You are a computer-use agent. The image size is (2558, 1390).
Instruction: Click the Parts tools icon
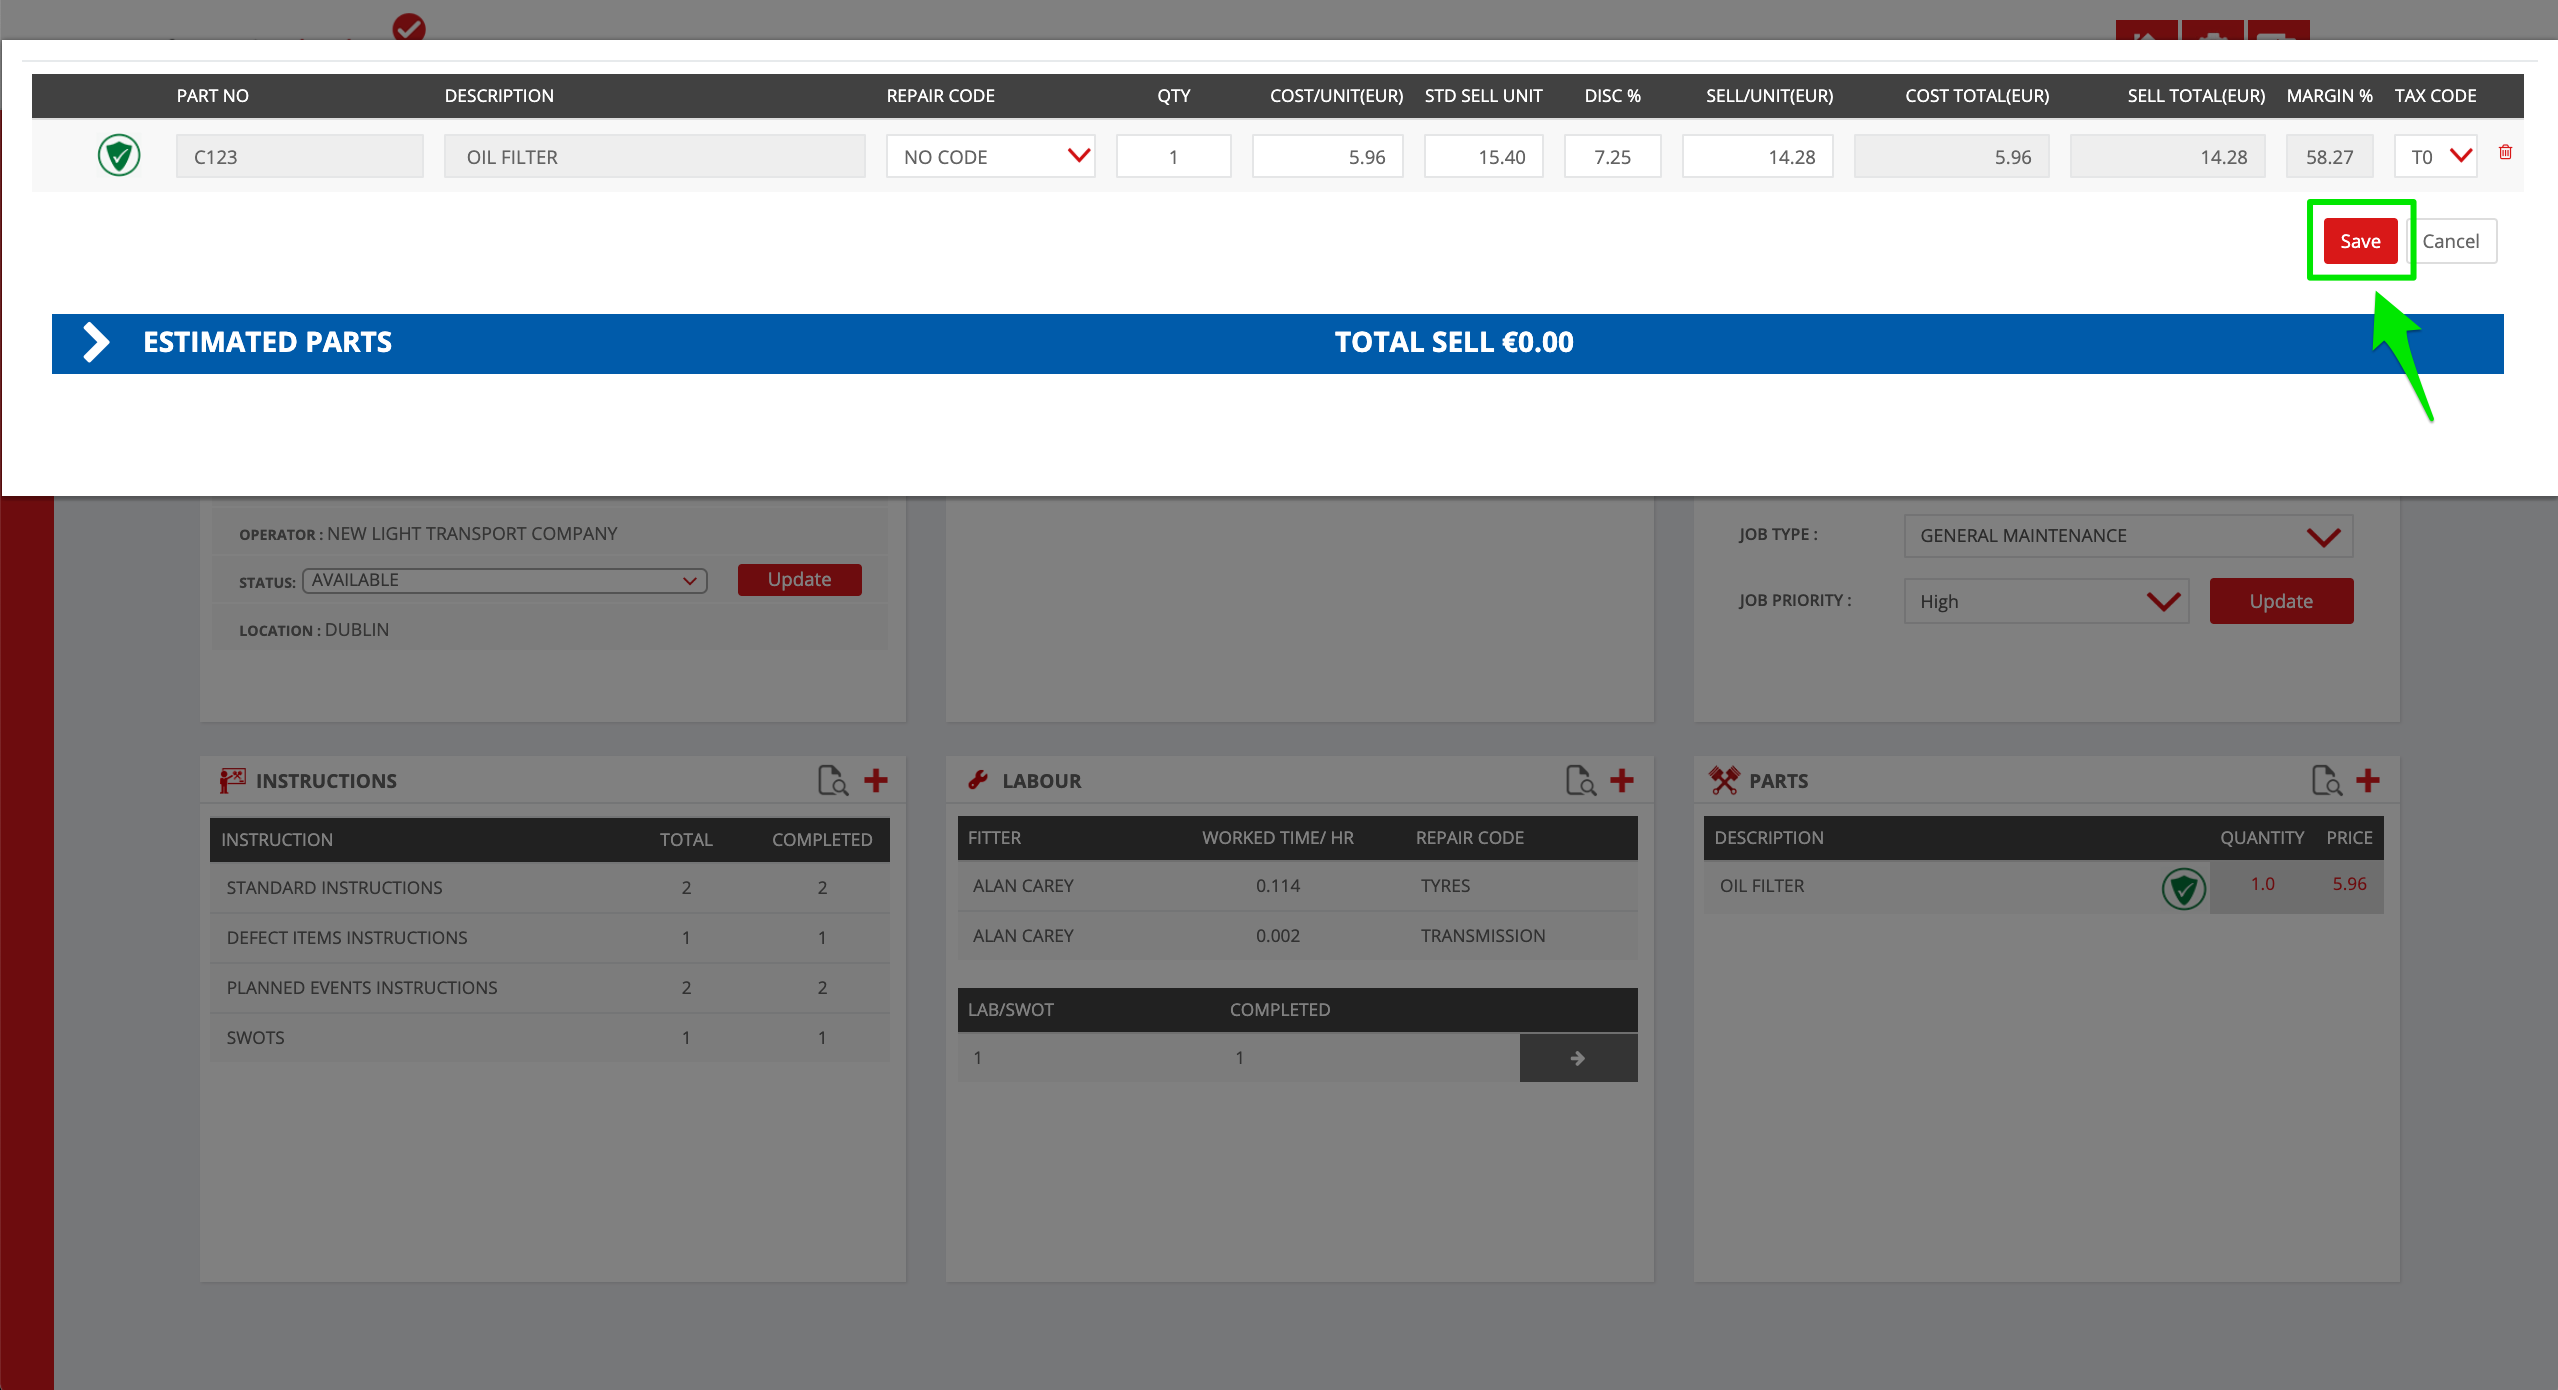(x=1724, y=780)
